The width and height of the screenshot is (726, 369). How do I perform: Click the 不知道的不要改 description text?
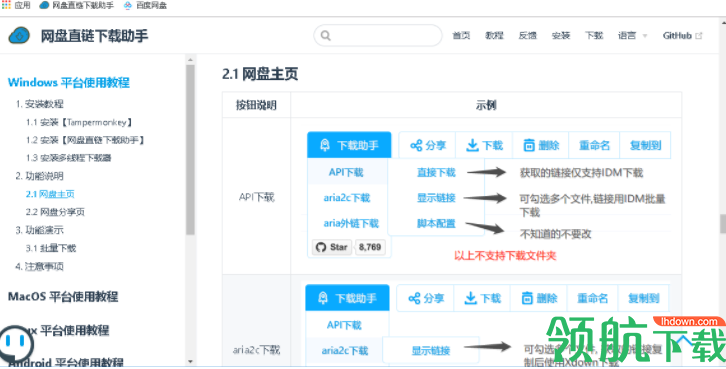click(x=556, y=234)
